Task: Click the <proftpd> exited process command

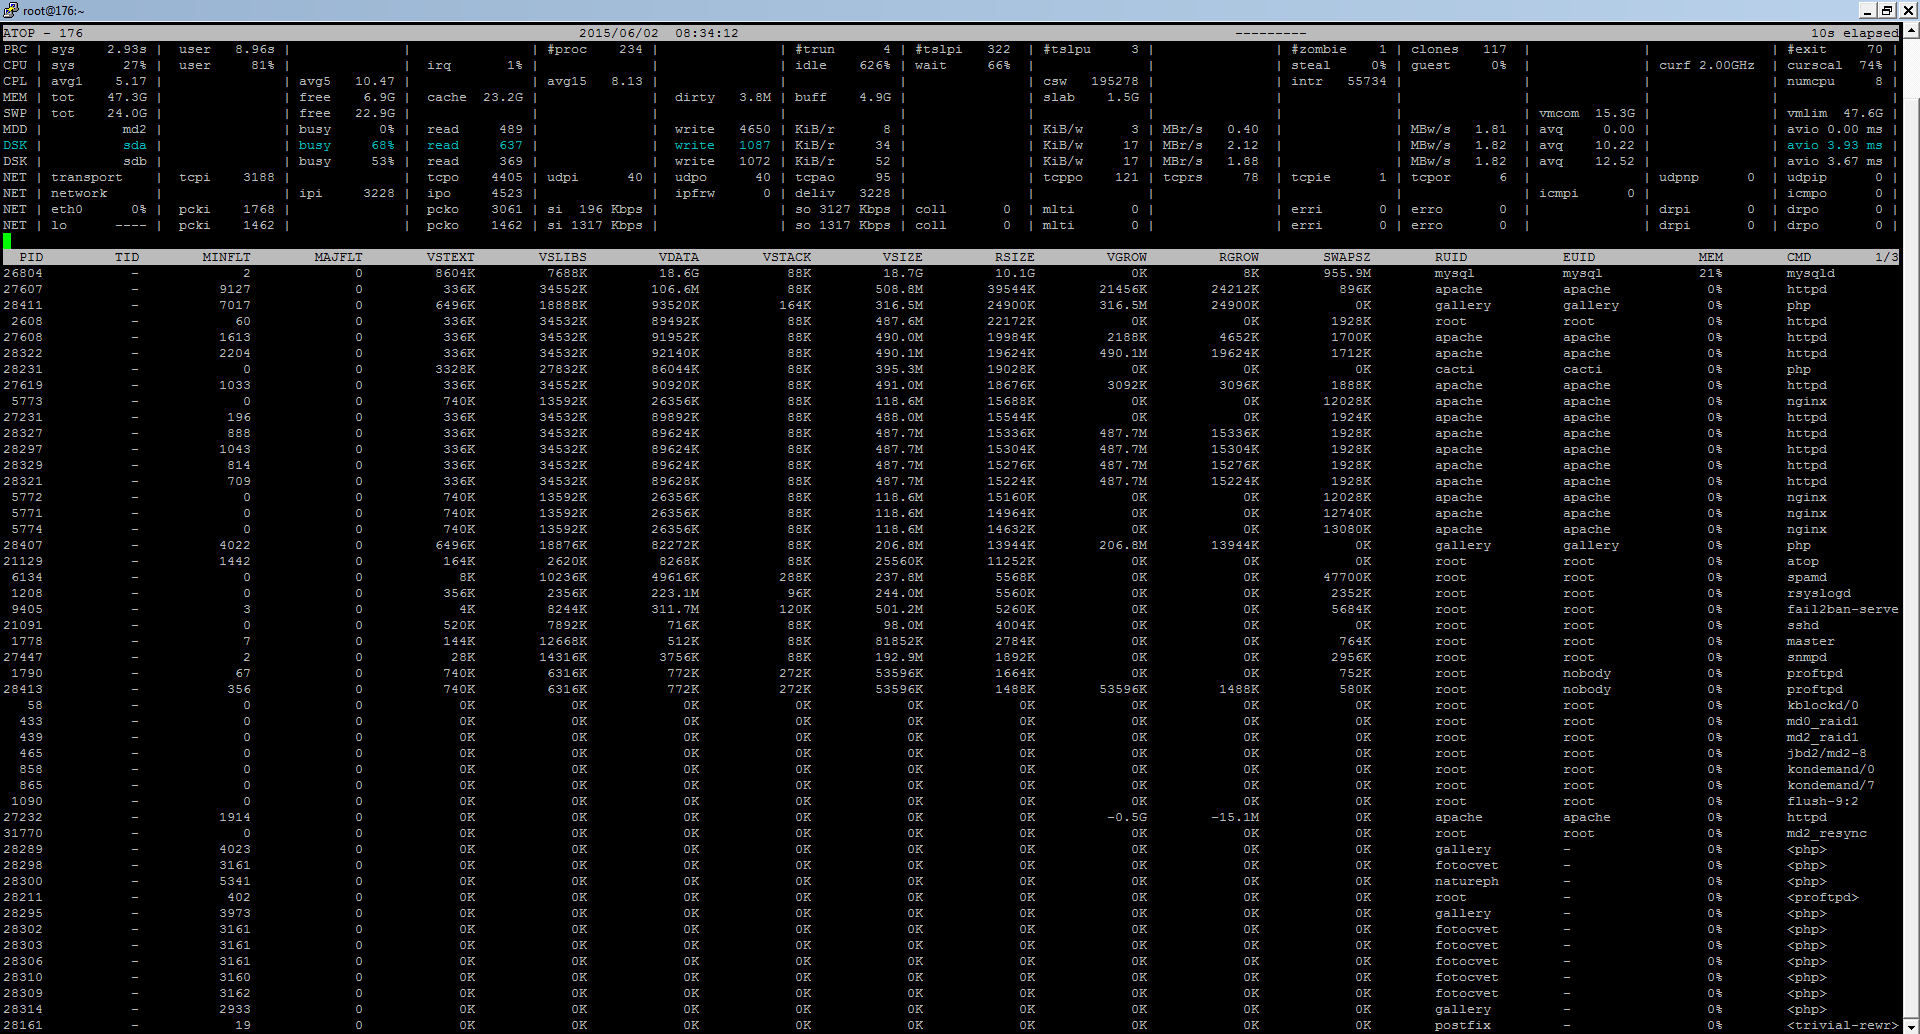Action: point(1823,897)
